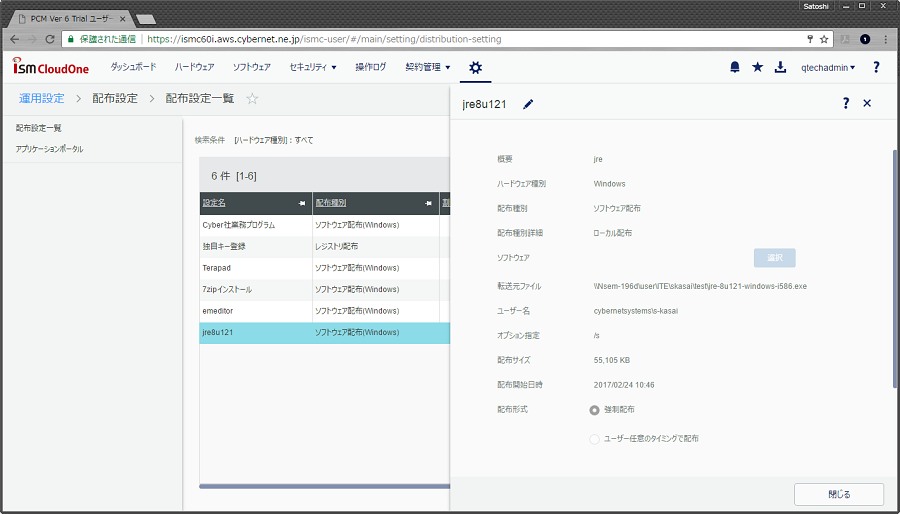Screen dimensions: 900x514
Task: Open the qtechadmin user dropdown
Action: tap(828, 68)
